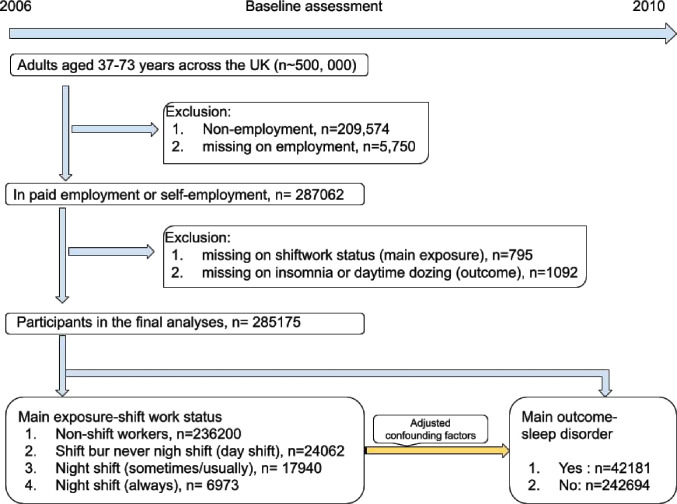
Task: Click the first 'Exclusion:' label near non-employment
Action: [x=199, y=112]
